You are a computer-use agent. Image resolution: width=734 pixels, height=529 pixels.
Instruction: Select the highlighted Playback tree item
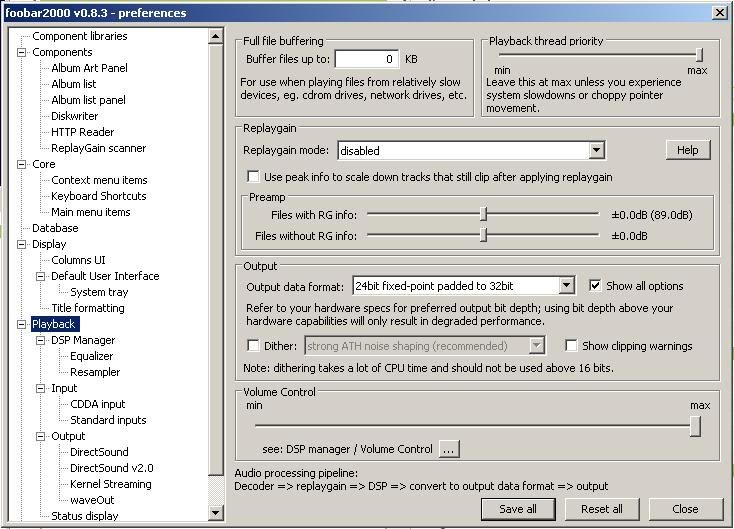pyautogui.click(x=54, y=324)
